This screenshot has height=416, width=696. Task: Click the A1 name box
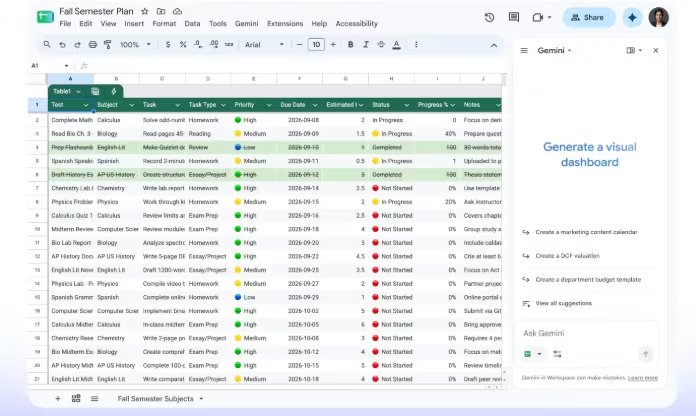tap(49, 66)
